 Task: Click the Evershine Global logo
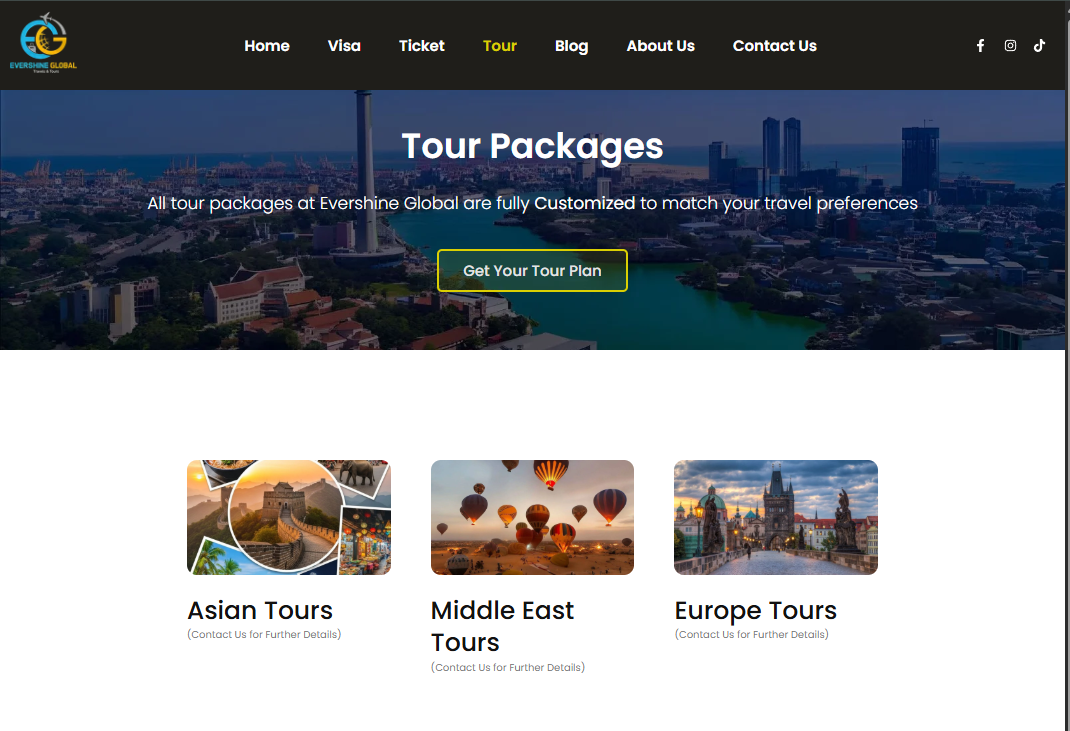pos(43,44)
